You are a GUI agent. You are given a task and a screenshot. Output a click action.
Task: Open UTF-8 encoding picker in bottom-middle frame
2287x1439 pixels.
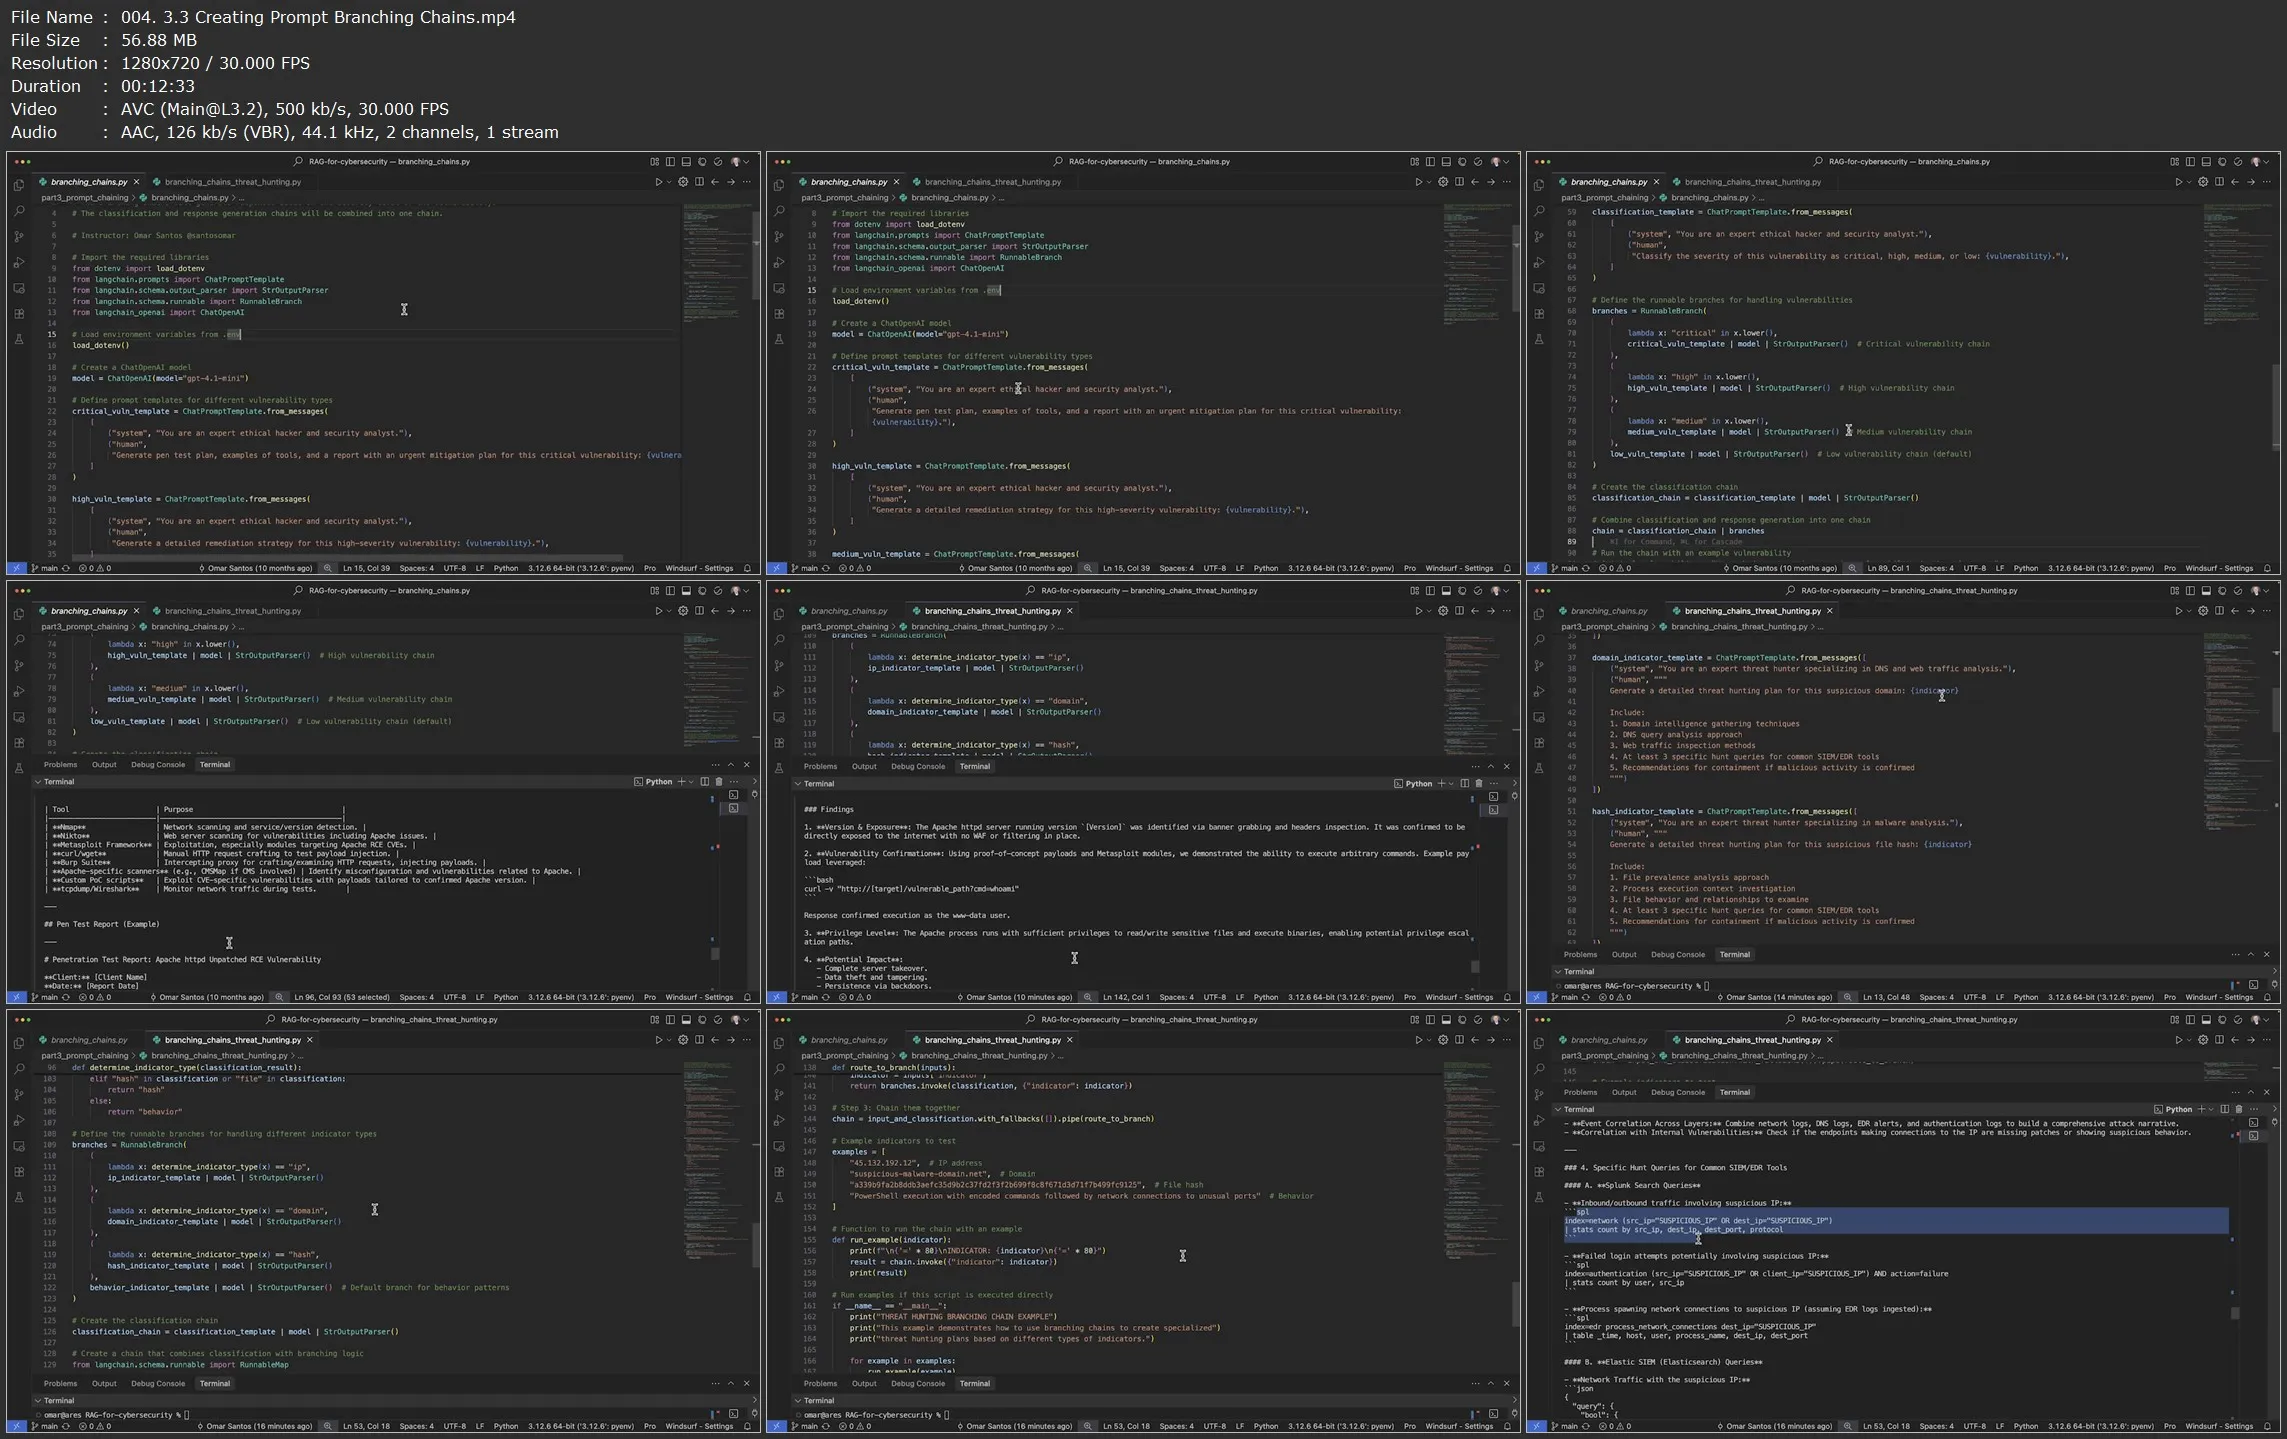[x=1214, y=1426]
